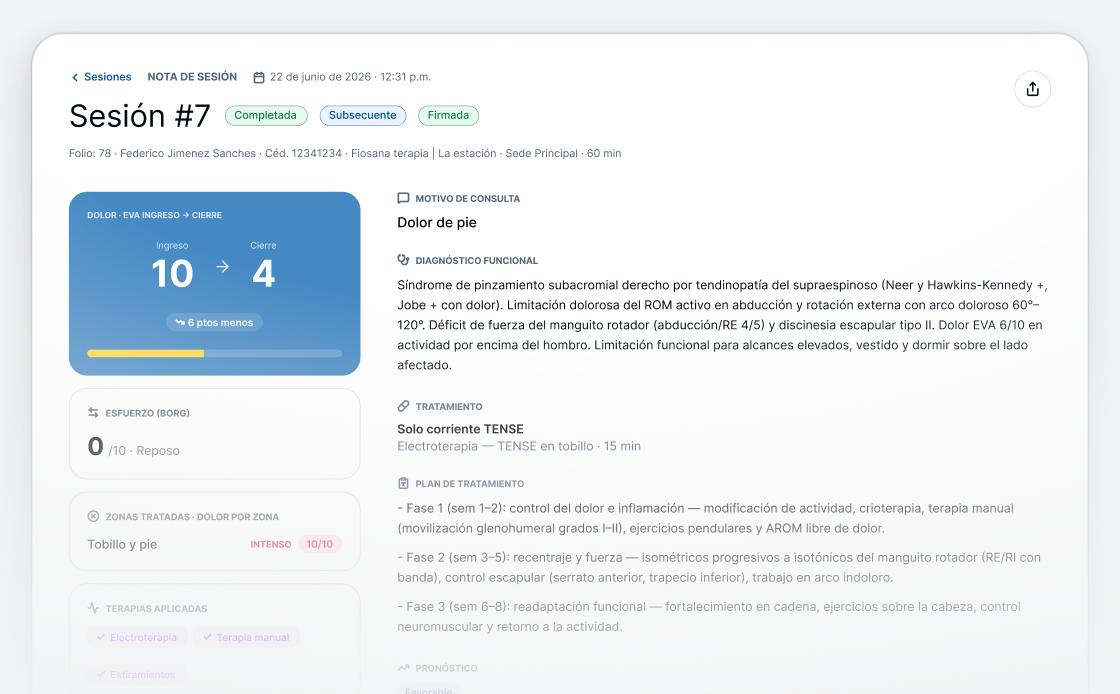Click the Plan de tratamiento clipboard icon
Viewport: 1120px width, 694px height.
tap(404, 483)
